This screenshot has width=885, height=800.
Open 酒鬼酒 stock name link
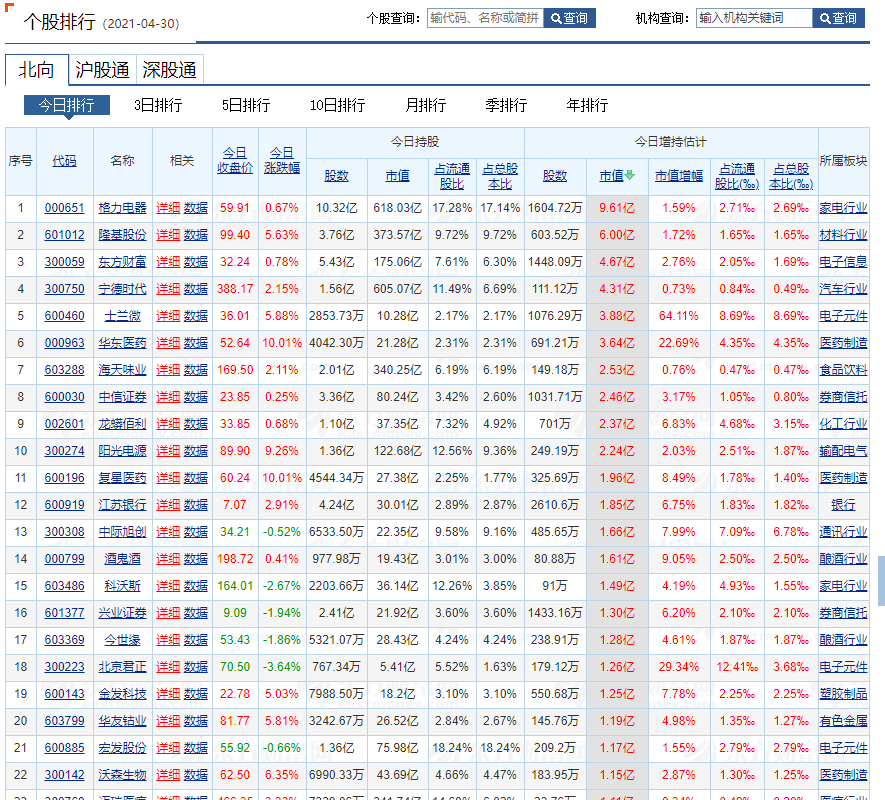click(122, 559)
